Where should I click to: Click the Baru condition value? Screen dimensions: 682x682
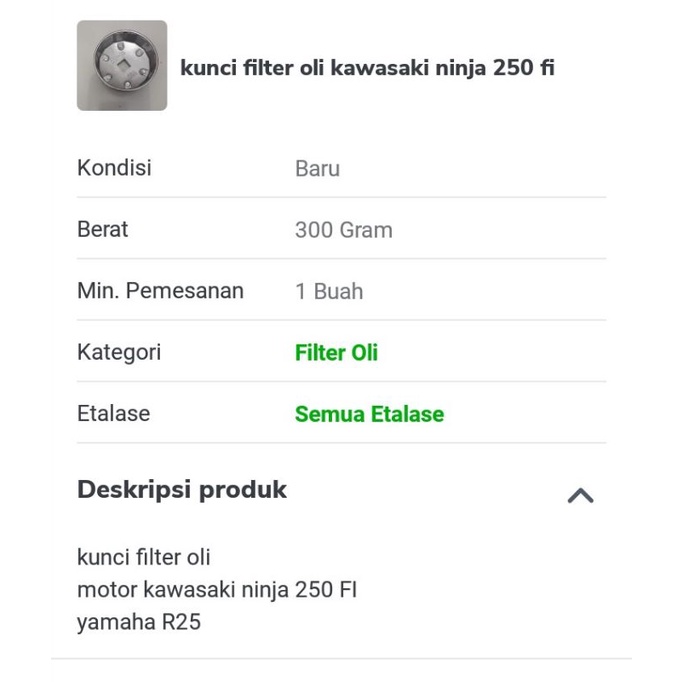pyautogui.click(x=317, y=169)
